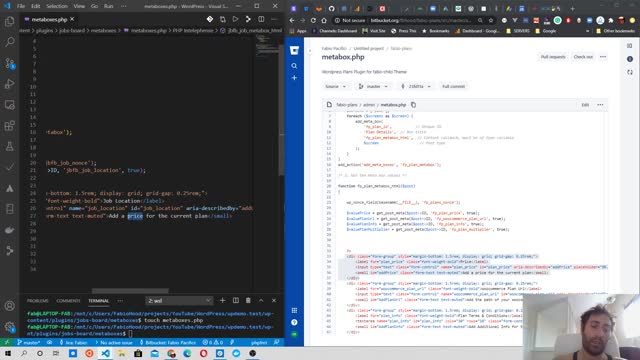Open Run and Debug view
This screenshot has width=640, height=360.
click(9, 84)
